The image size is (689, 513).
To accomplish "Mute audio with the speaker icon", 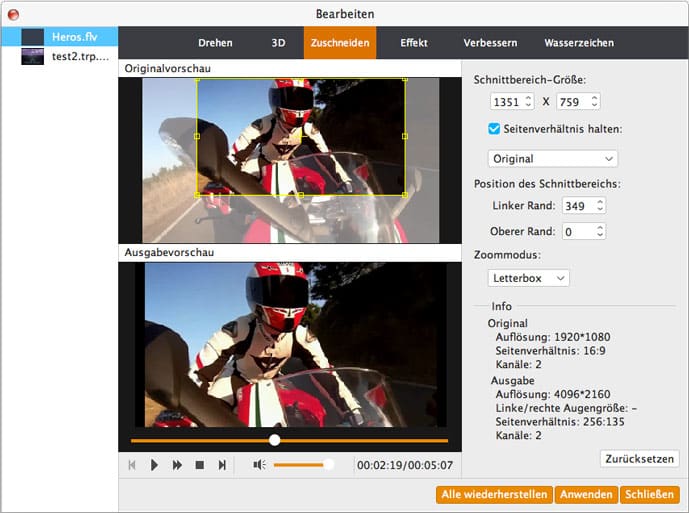I will 258,465.
